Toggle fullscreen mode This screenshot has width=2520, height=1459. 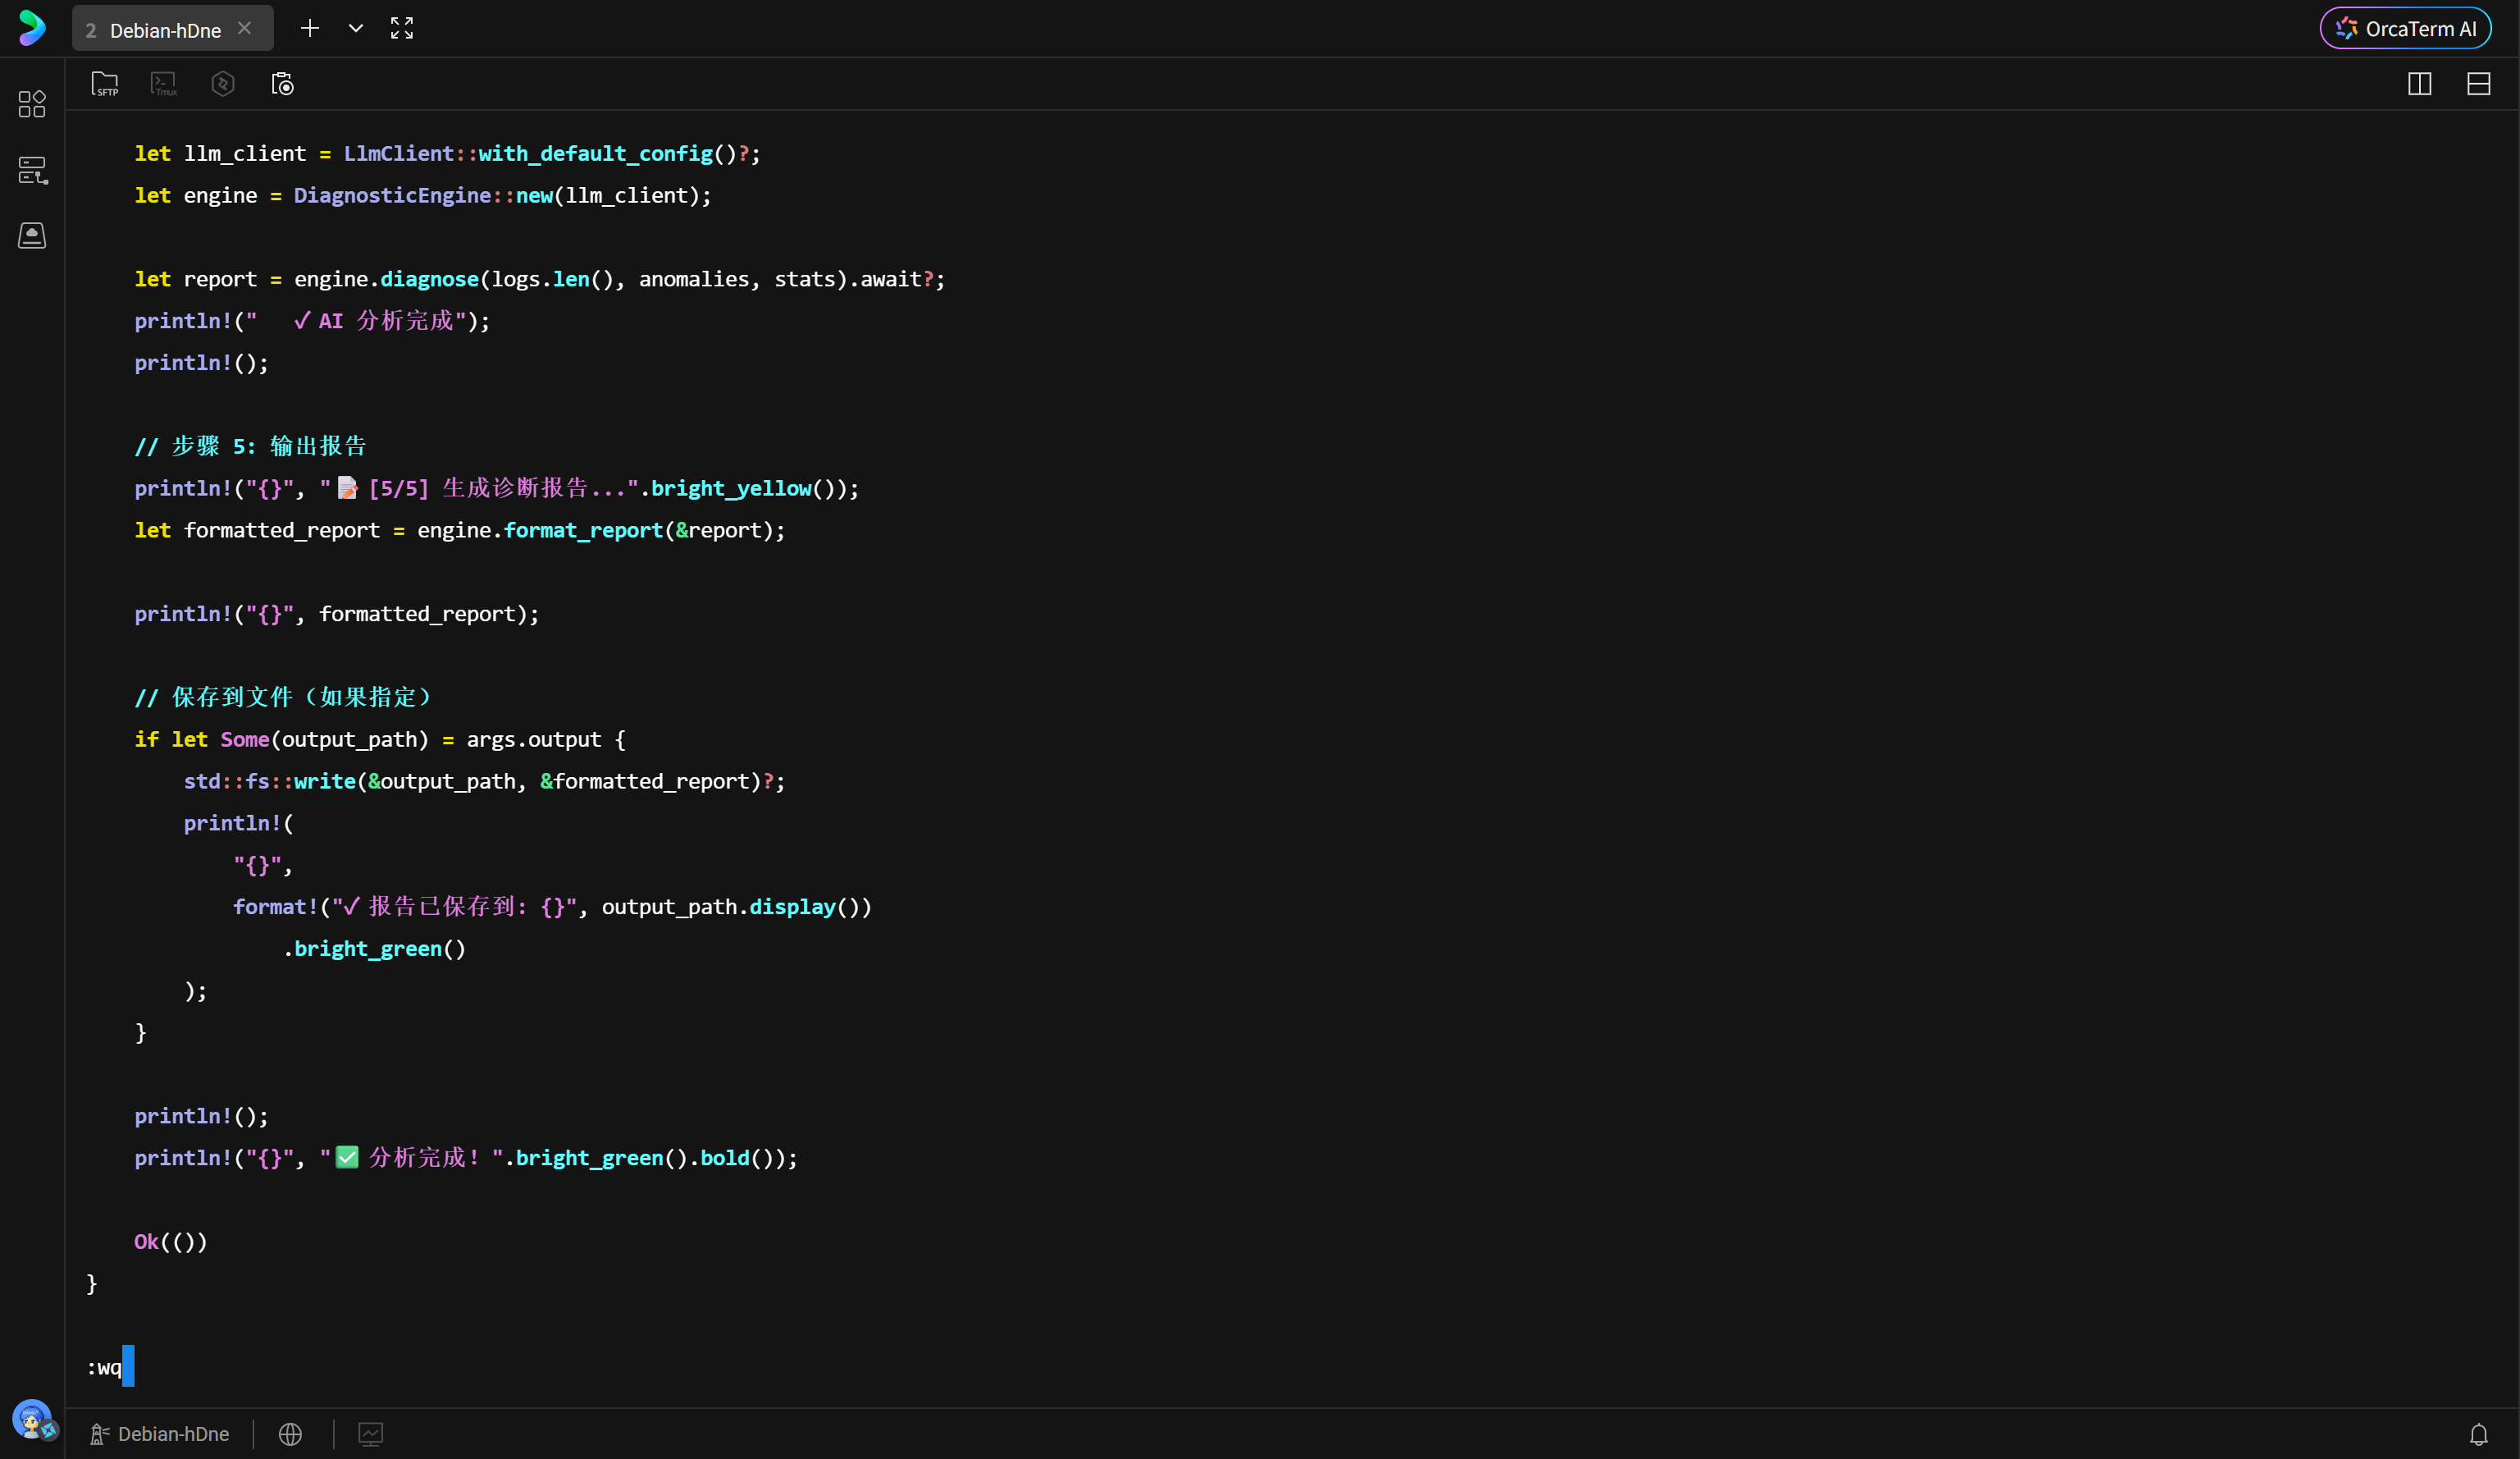pos(402,28)
